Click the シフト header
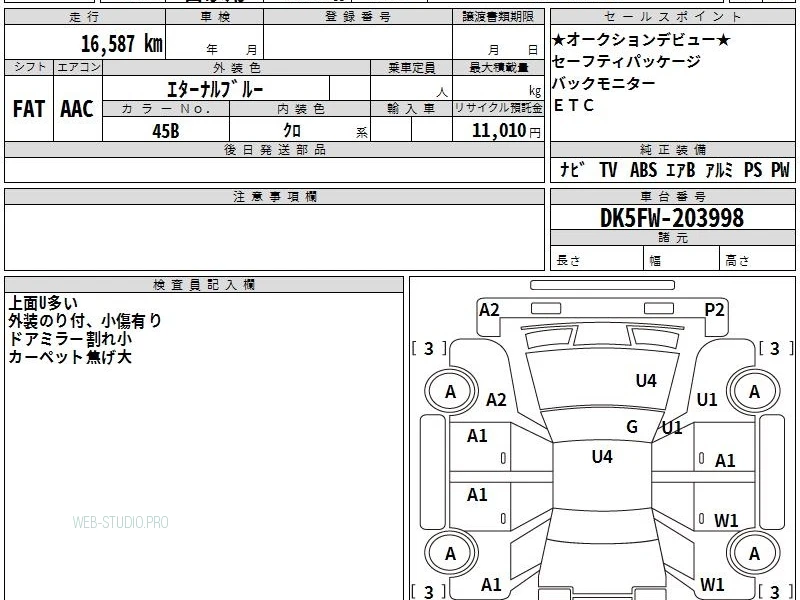 coord(29,67)
